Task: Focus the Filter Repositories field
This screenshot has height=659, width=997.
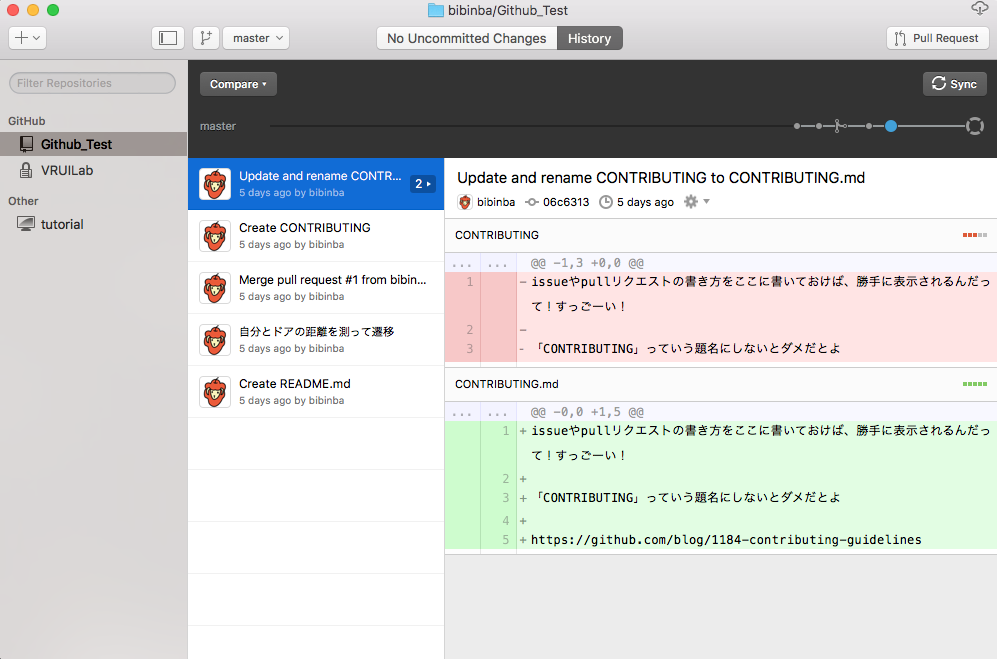Action: (x=93, y=83)
